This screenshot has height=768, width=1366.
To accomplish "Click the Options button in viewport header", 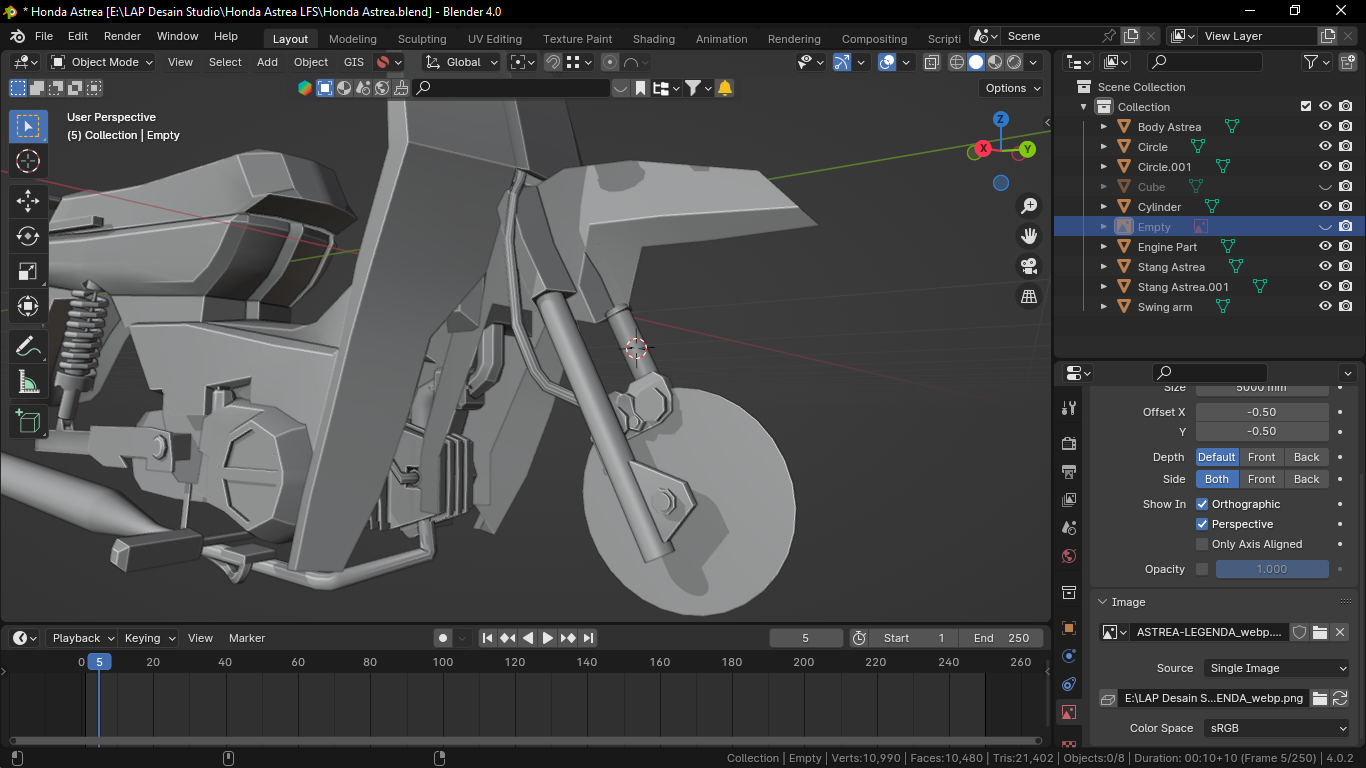I will pyautogui.click(x=1011, y=88).
